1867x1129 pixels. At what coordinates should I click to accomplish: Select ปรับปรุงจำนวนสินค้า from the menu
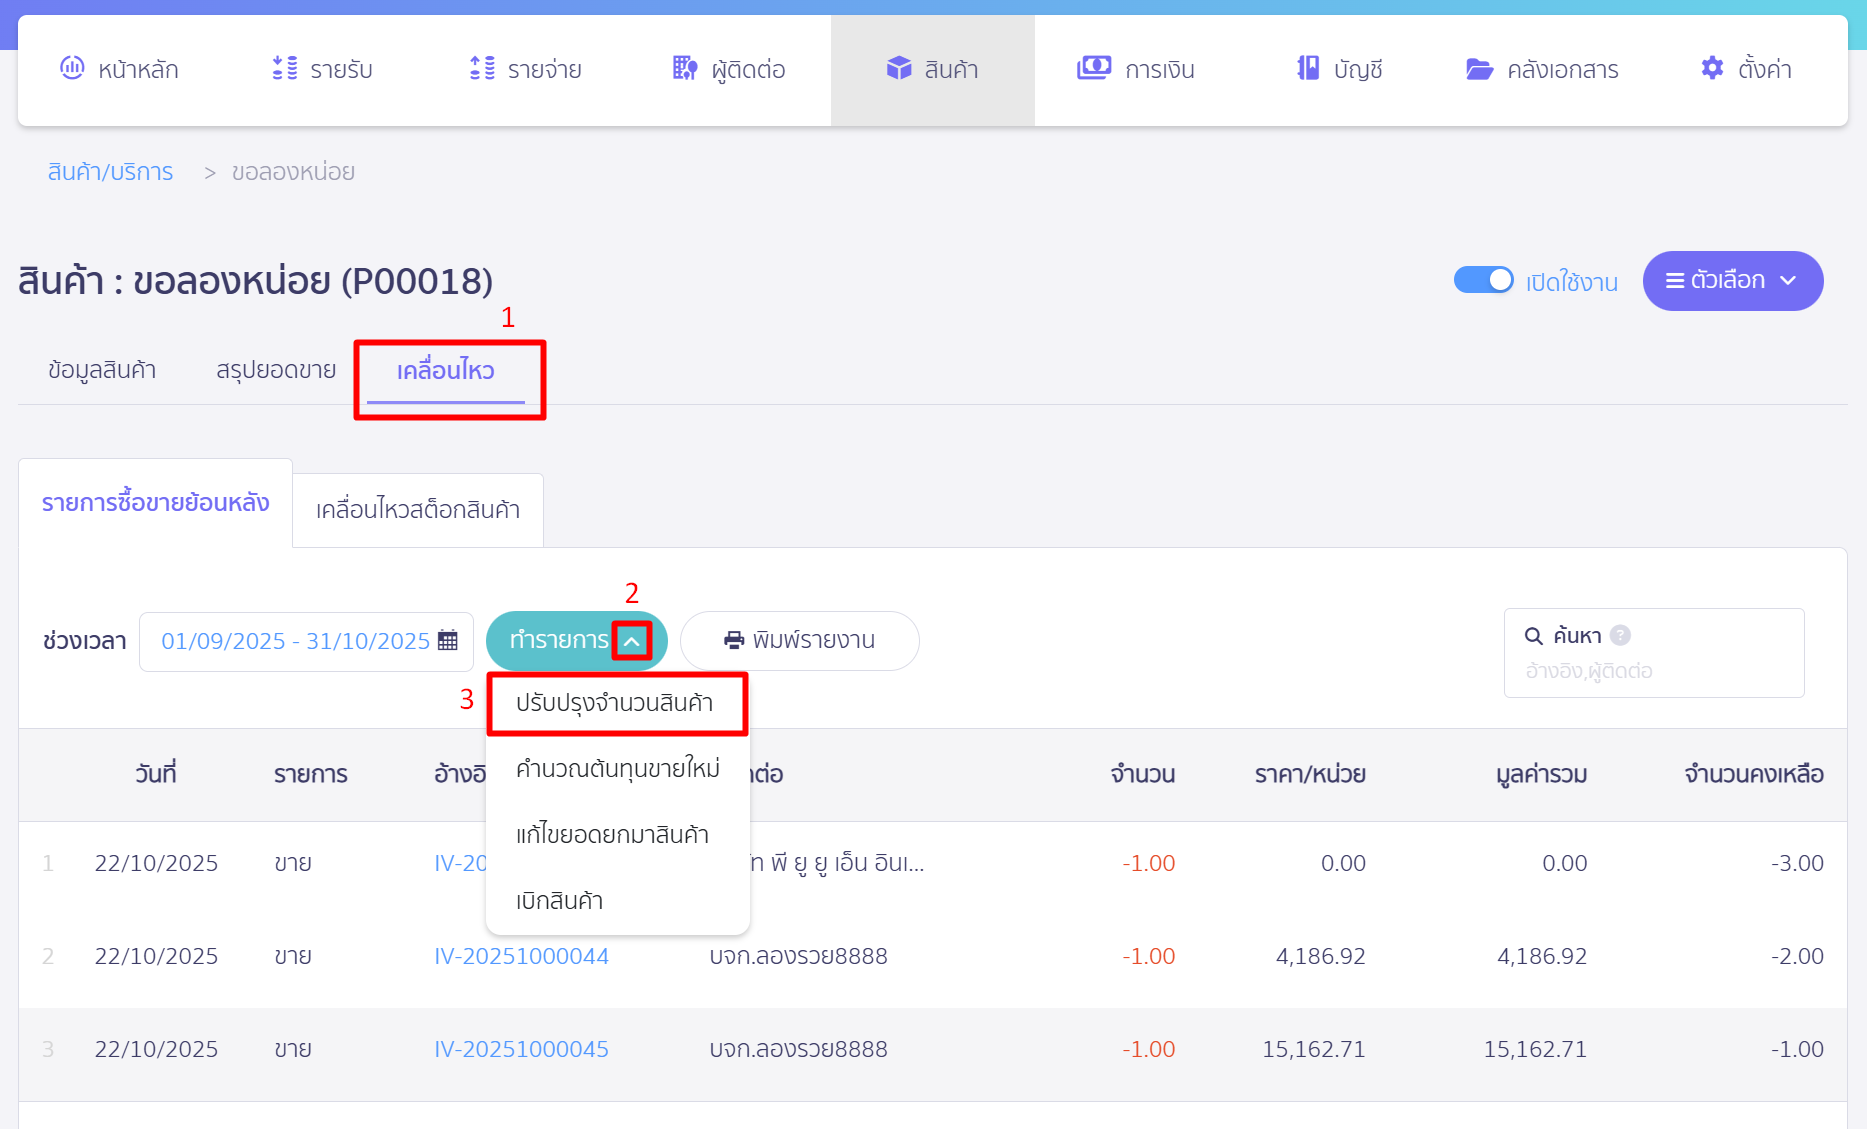[x=616, y=703]
